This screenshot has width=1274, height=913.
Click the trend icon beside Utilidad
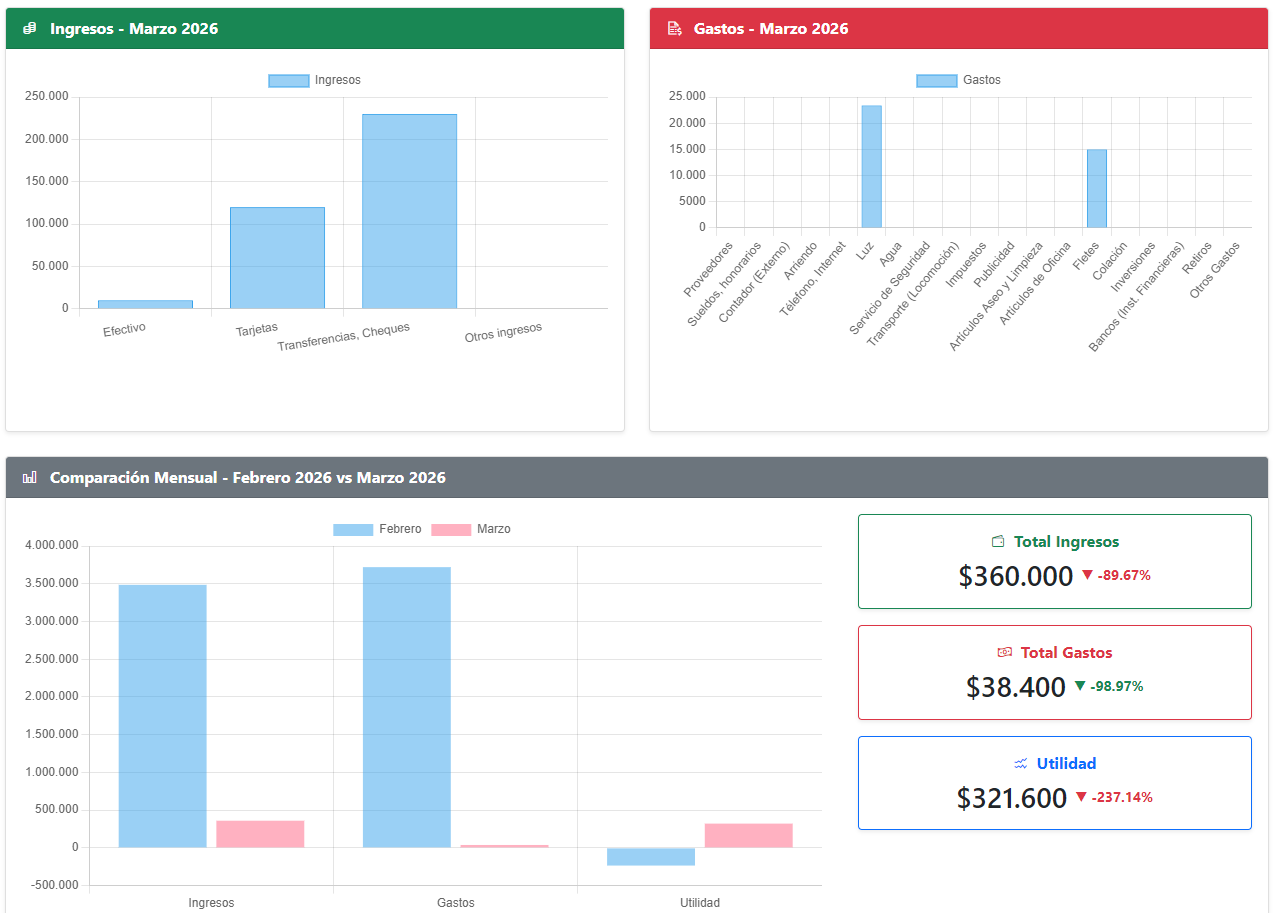tap(1021, 764)
